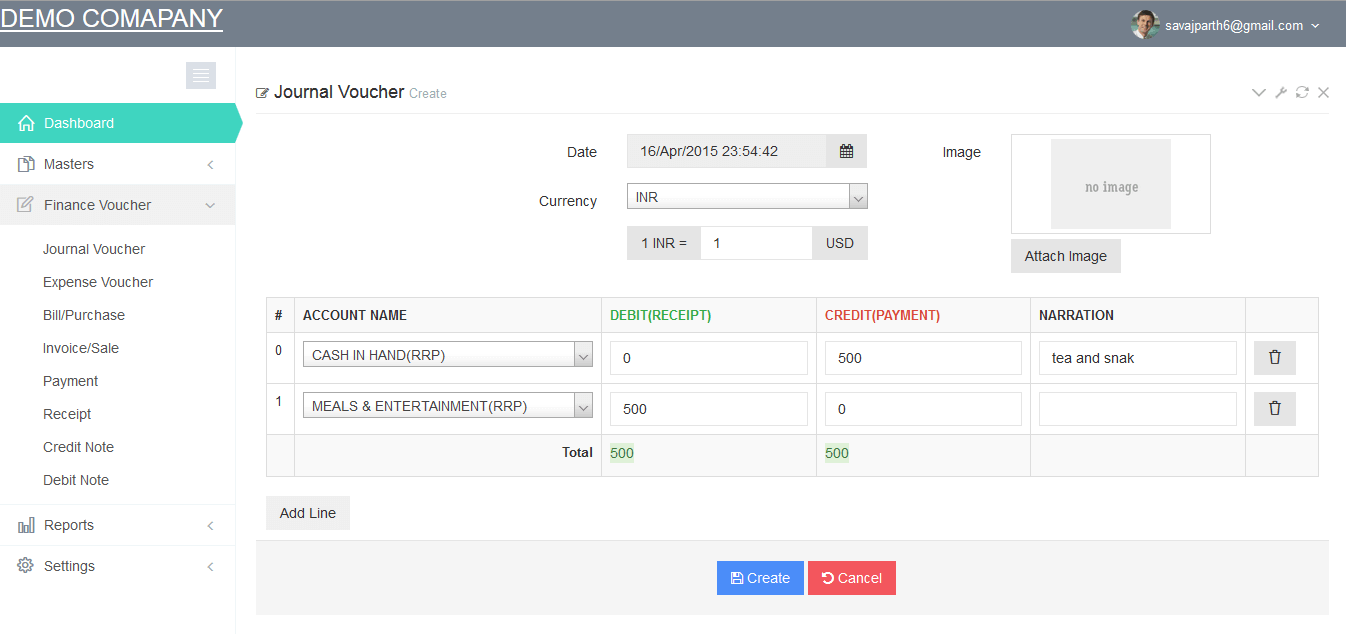Open the CASH IN HAND(RRP) account dropdown
Viewport: 1346px width, 634px height.
pos(448,354)
